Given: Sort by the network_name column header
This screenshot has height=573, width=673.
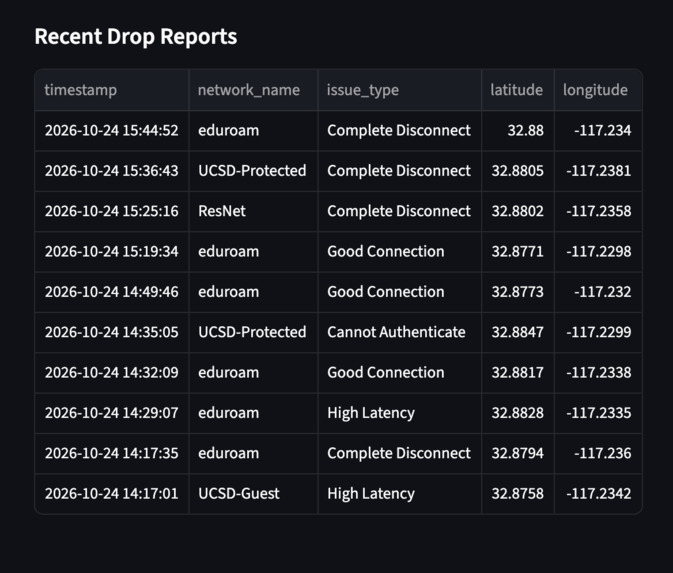Looking at the screenshot, I should [253, 90].
